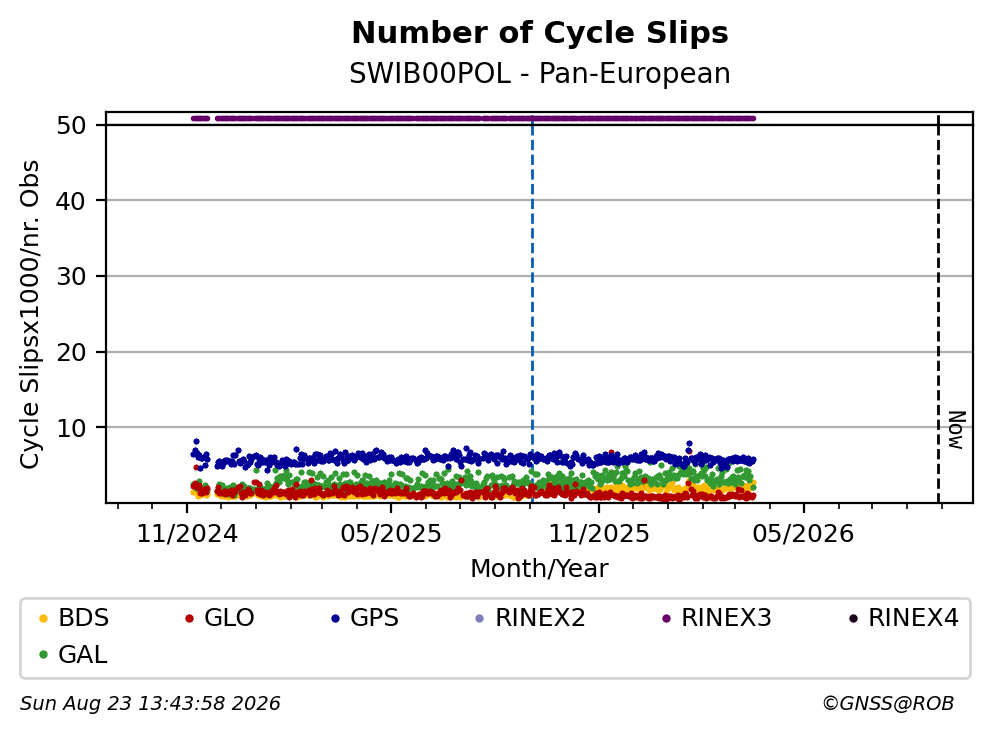Click the 05/2026 x-axis tick label
993x734 pixels.
pyautogui.click(x=803, y=534)
